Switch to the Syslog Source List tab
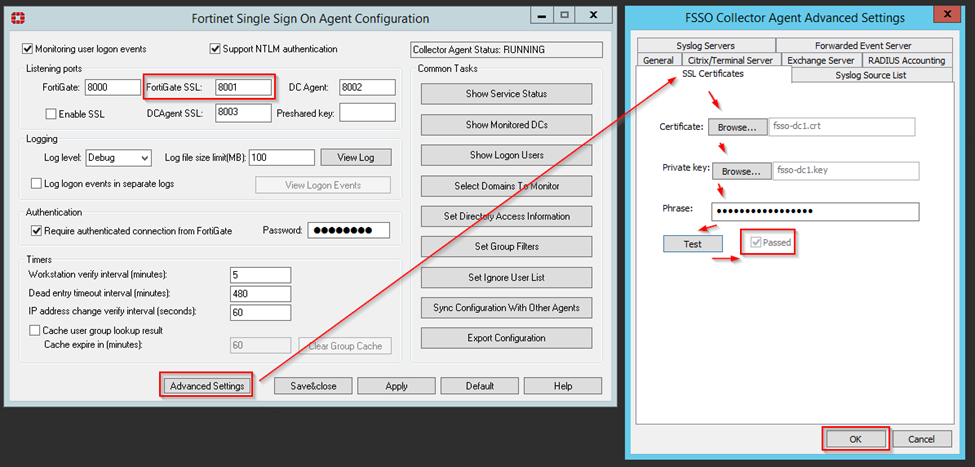The image size is (975, 467). [x=871, y=75]
